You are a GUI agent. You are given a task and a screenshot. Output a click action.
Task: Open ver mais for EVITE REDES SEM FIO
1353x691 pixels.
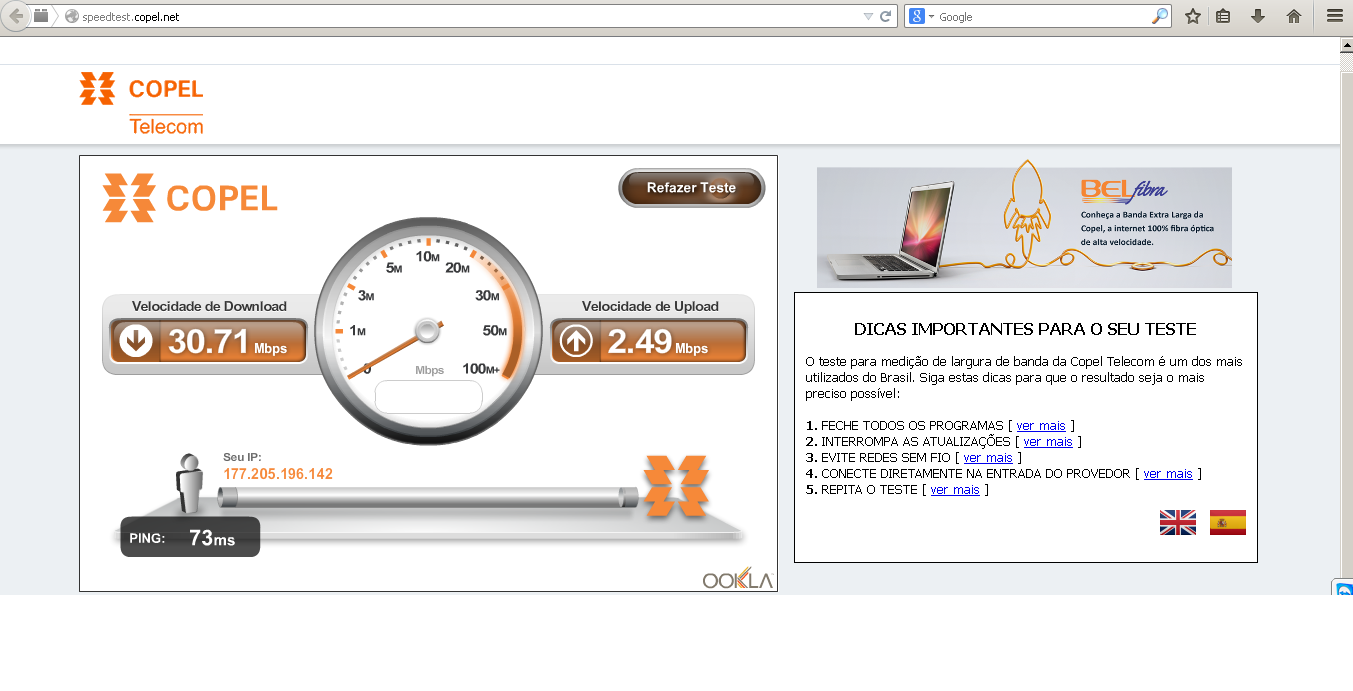coord(988,458)
